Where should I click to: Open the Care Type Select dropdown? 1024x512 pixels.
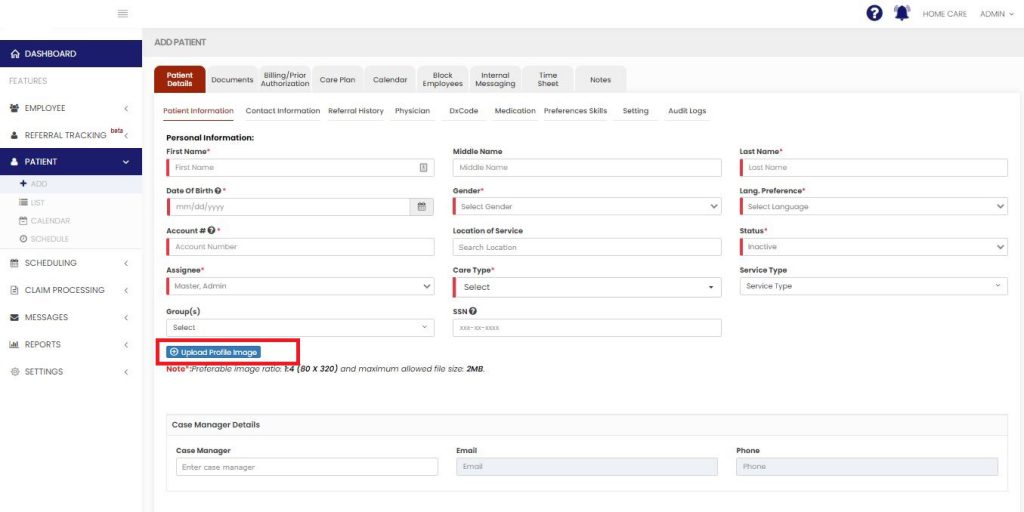coord(587,287)
